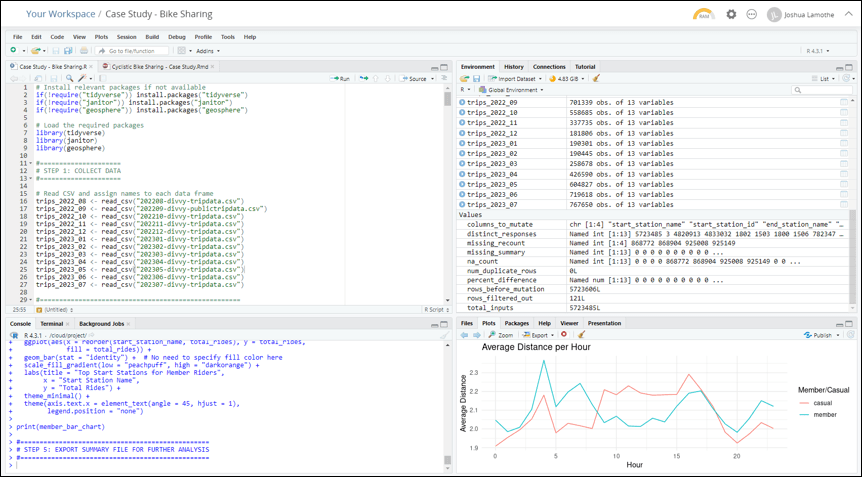Clear the environment with the broom icon
Image resolution: width=862 pixels, height=477 pixels.
pos(596,78)
